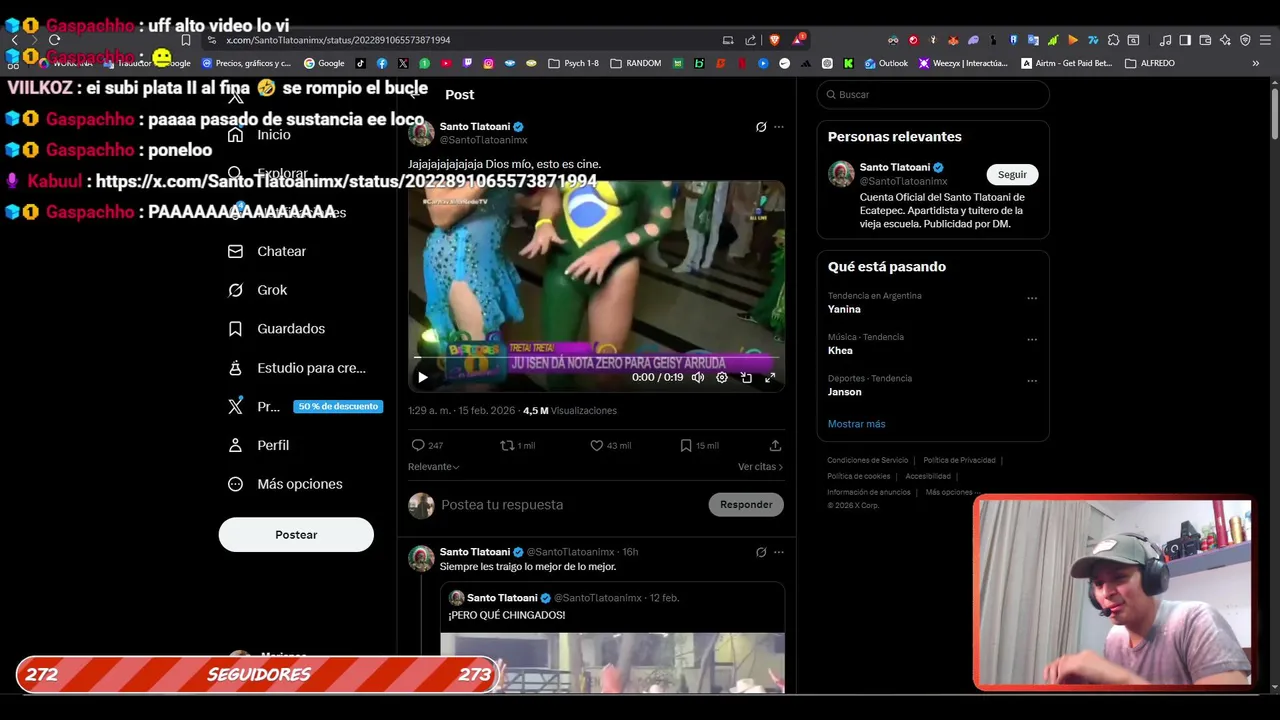The width and height of the screenshot is (1280, 720).
Task: Play the video in the post
Action: [x=422, y=377]
